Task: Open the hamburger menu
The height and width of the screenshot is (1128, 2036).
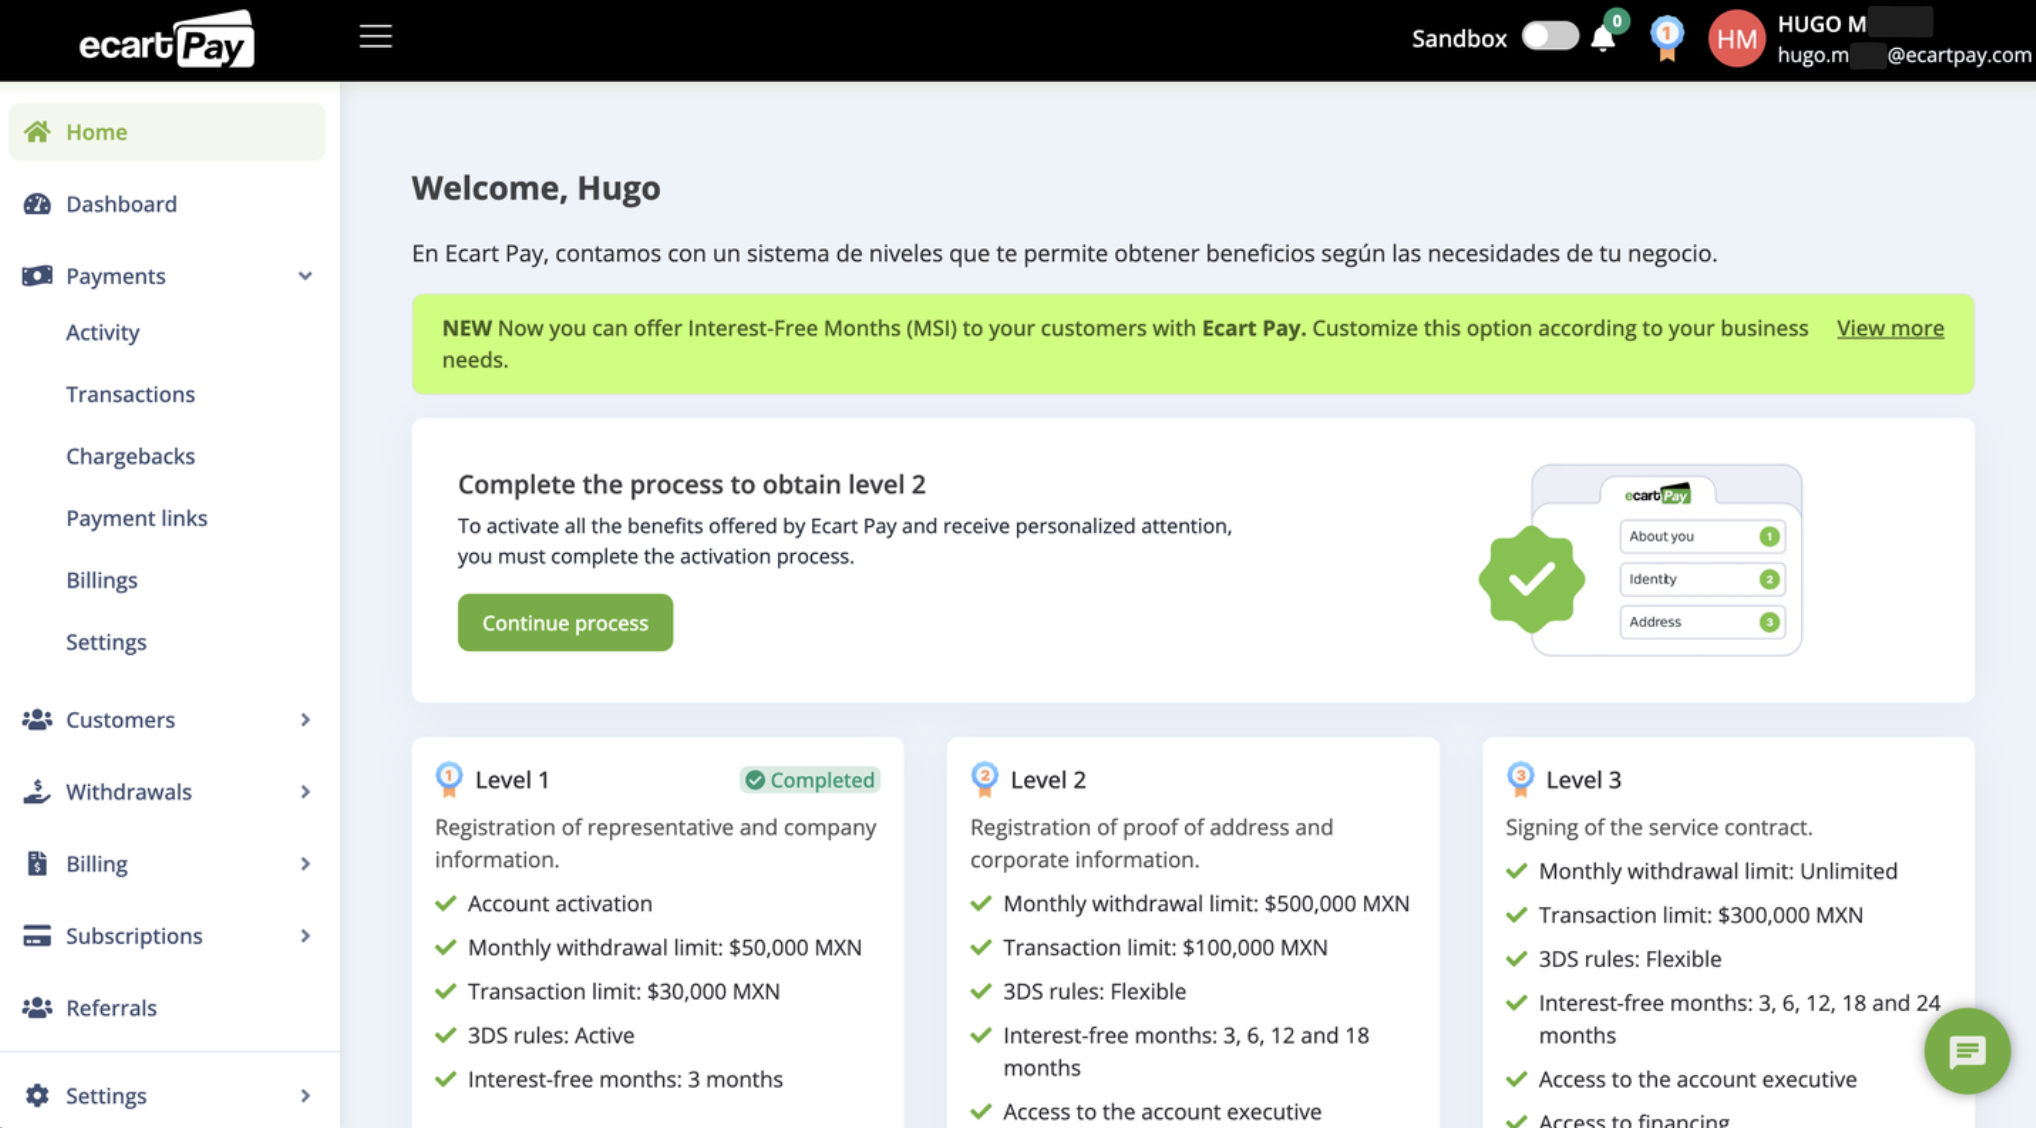Action: tap(376, 37)
